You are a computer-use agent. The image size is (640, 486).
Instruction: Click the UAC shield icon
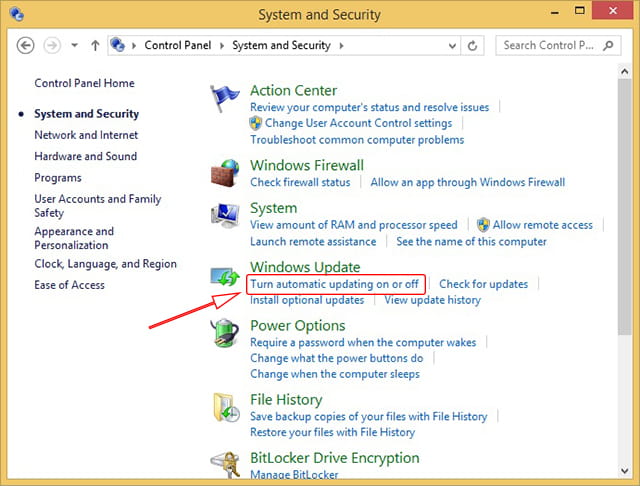point(256,123)
